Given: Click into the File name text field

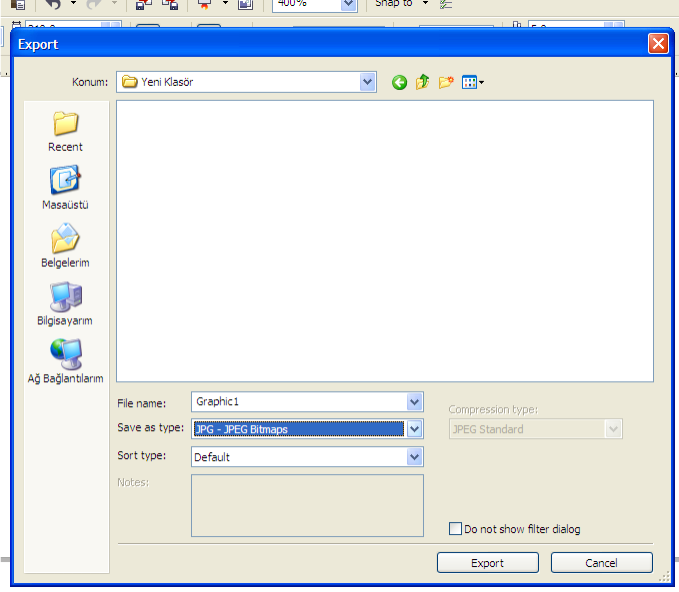Looking at the screenshot, I should click(x=298, y=402).
